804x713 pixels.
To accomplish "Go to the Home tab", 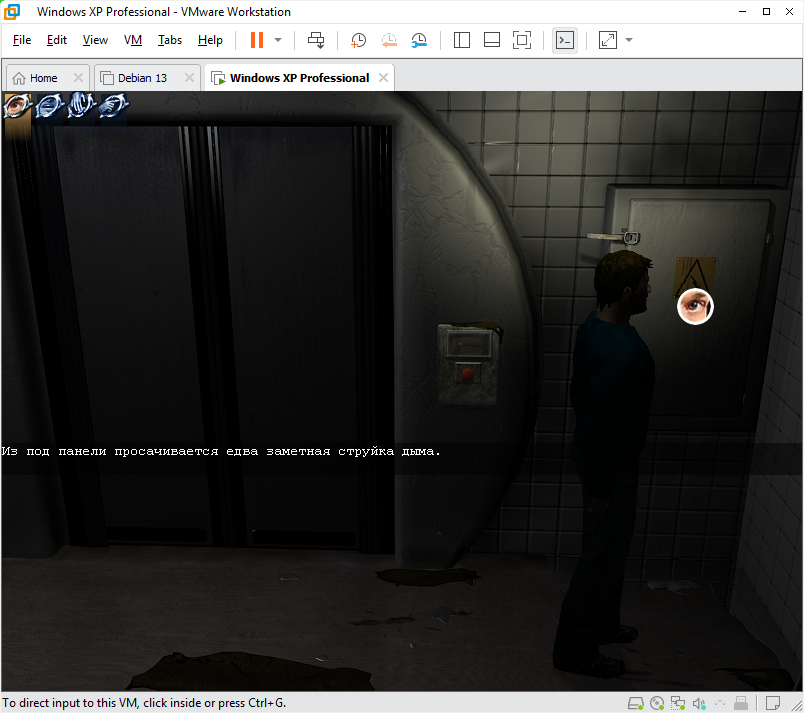I will point(43,78).
